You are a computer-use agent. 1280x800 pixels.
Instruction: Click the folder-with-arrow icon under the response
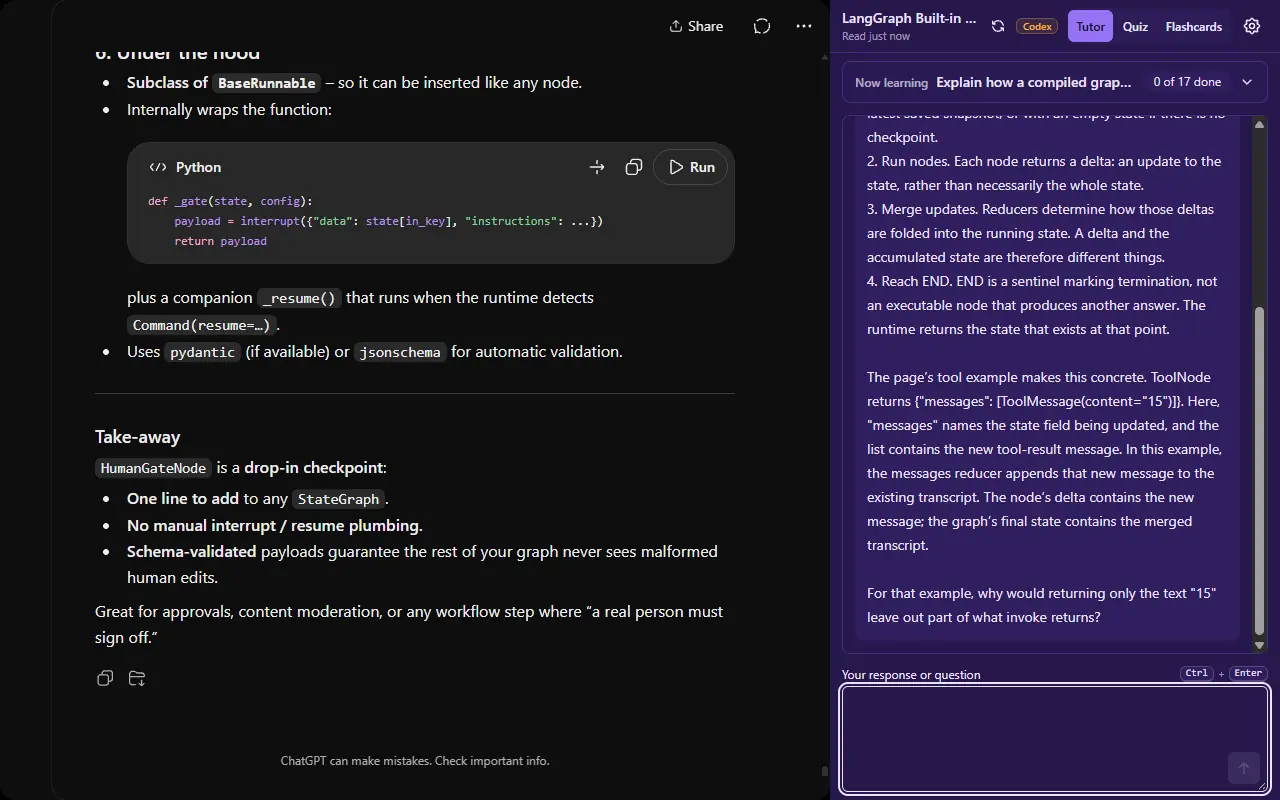click(x=137, y=678)
